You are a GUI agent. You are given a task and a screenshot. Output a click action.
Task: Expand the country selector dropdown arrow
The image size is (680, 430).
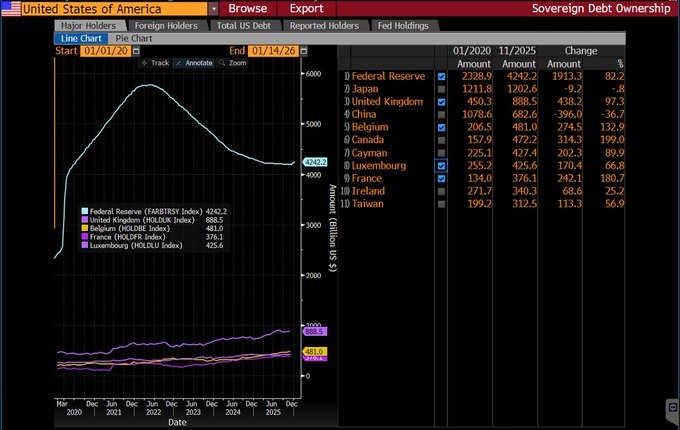(x=213, y=8)
